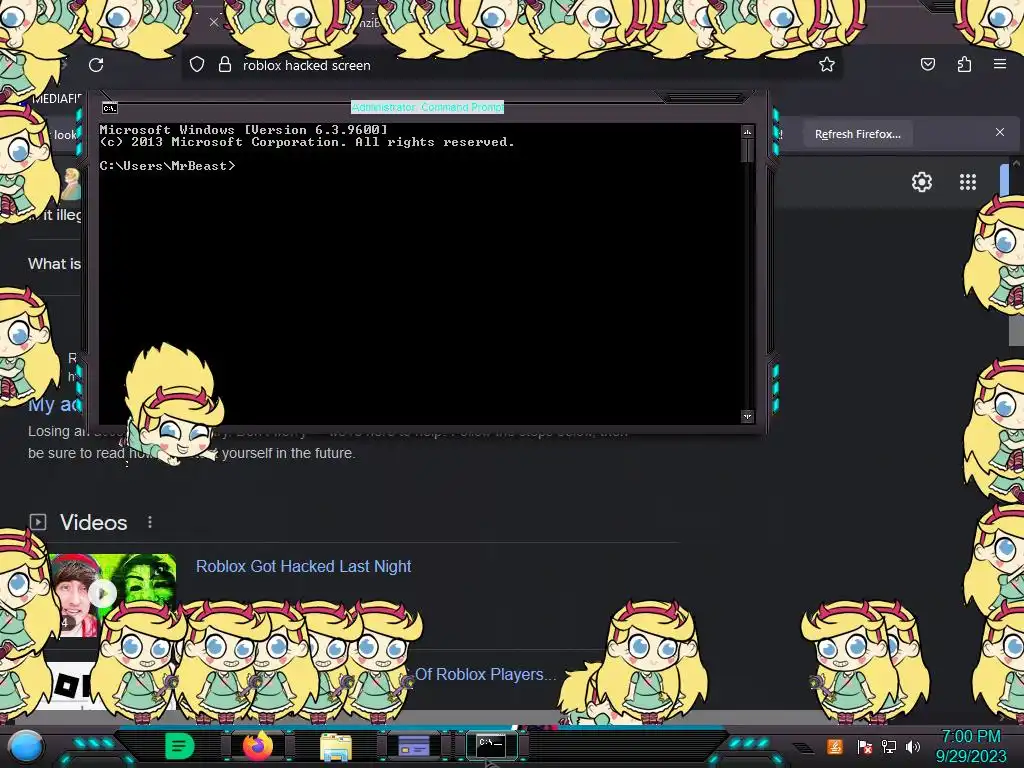Open Google settings gear icon

(x=921, y=182)
